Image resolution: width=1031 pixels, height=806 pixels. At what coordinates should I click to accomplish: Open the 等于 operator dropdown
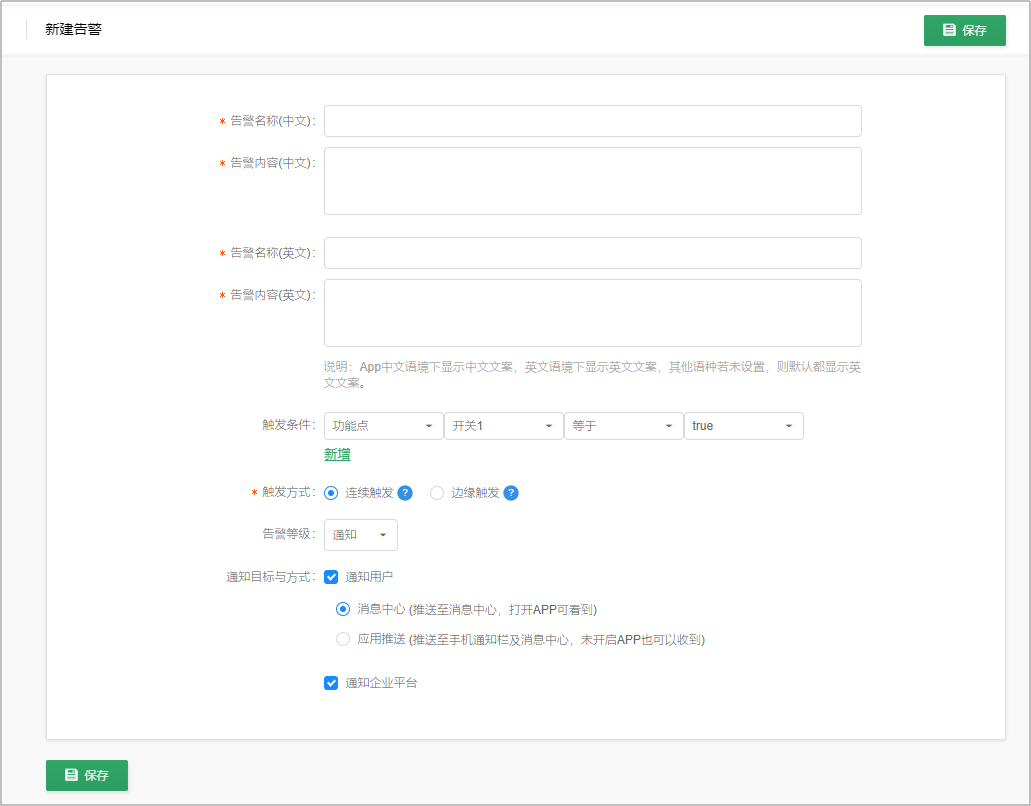point(623,426)
